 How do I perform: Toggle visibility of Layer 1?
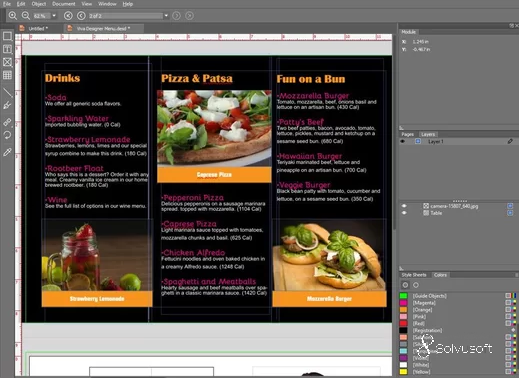pos(403,142)
